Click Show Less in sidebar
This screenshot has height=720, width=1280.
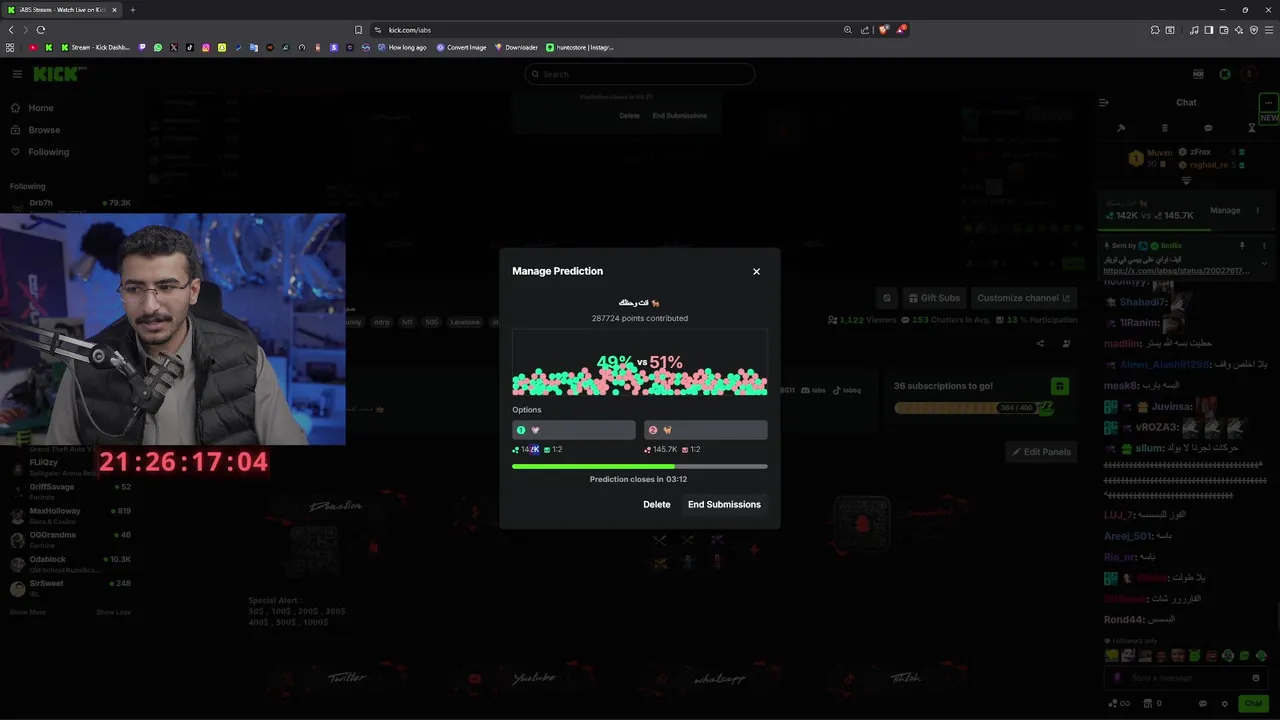coord(113,612)
